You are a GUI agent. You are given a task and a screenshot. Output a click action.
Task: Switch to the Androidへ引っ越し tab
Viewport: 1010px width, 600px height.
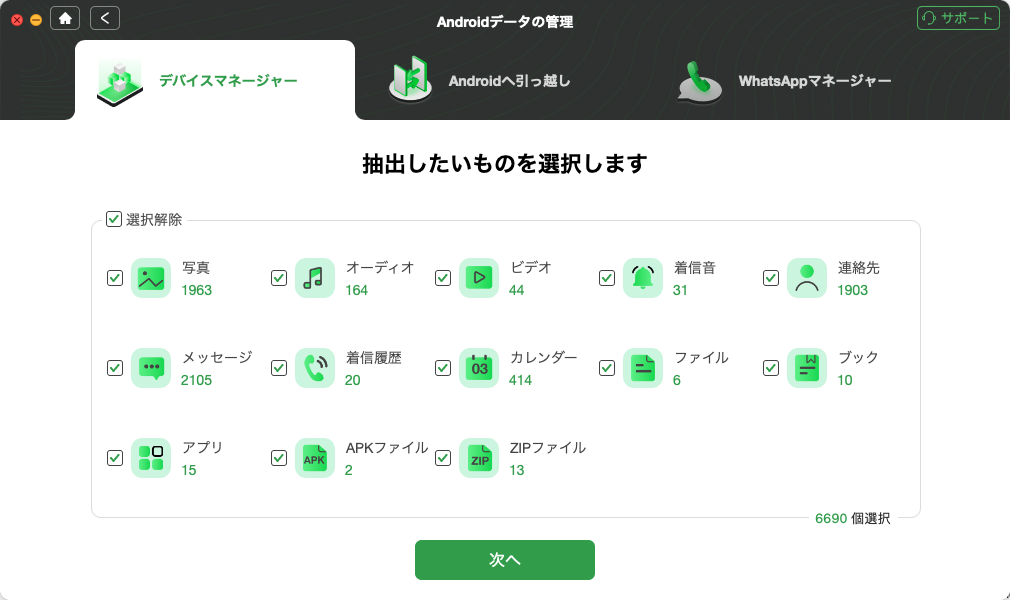click(480, 81)
